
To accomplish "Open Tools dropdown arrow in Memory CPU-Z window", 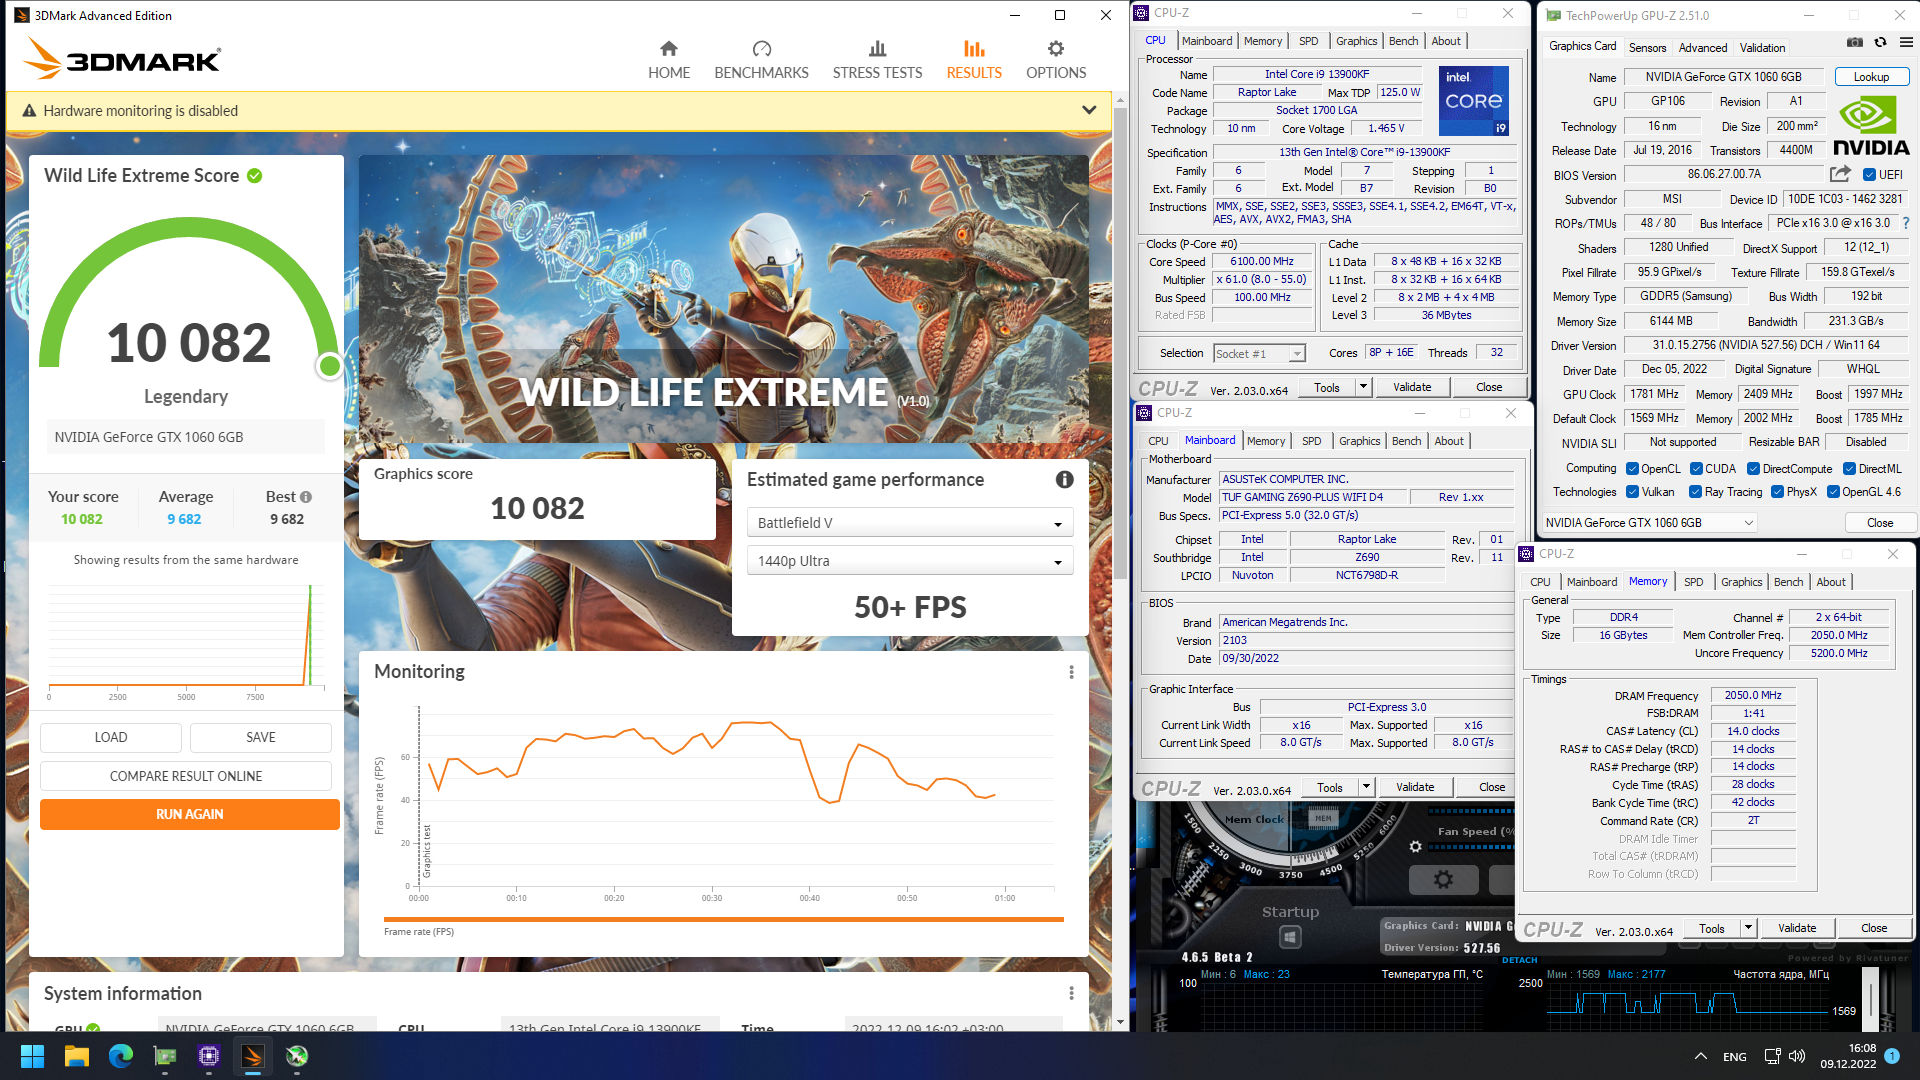I will (1748, 928).
